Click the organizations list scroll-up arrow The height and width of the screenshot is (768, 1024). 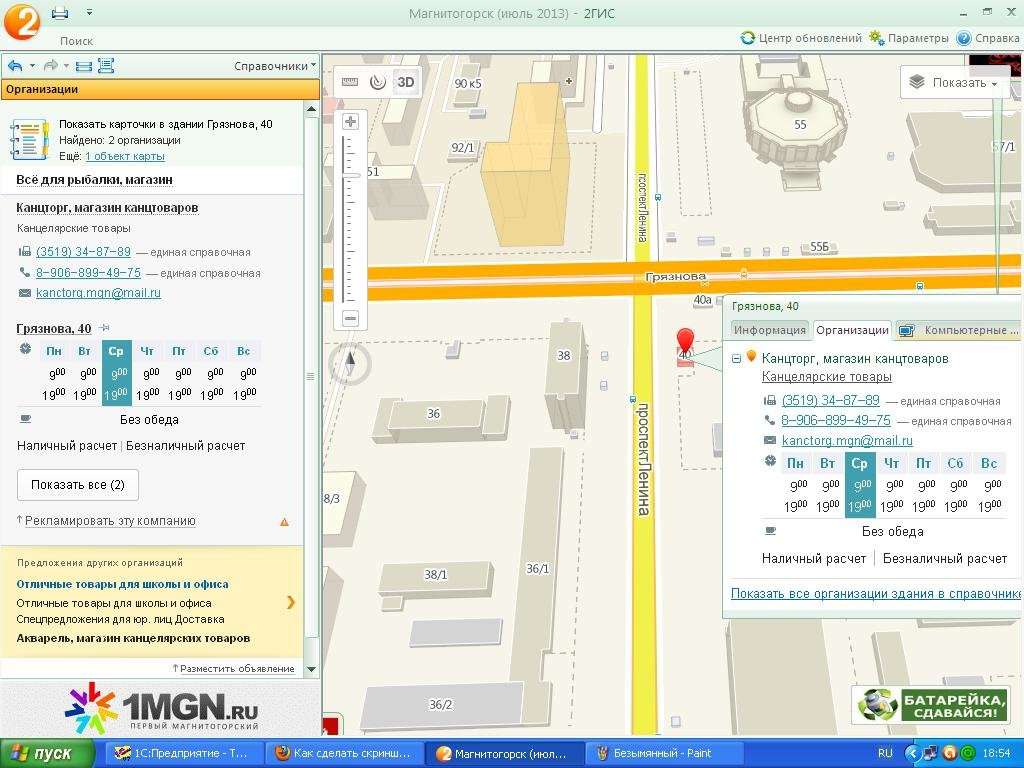click(312, 109)
